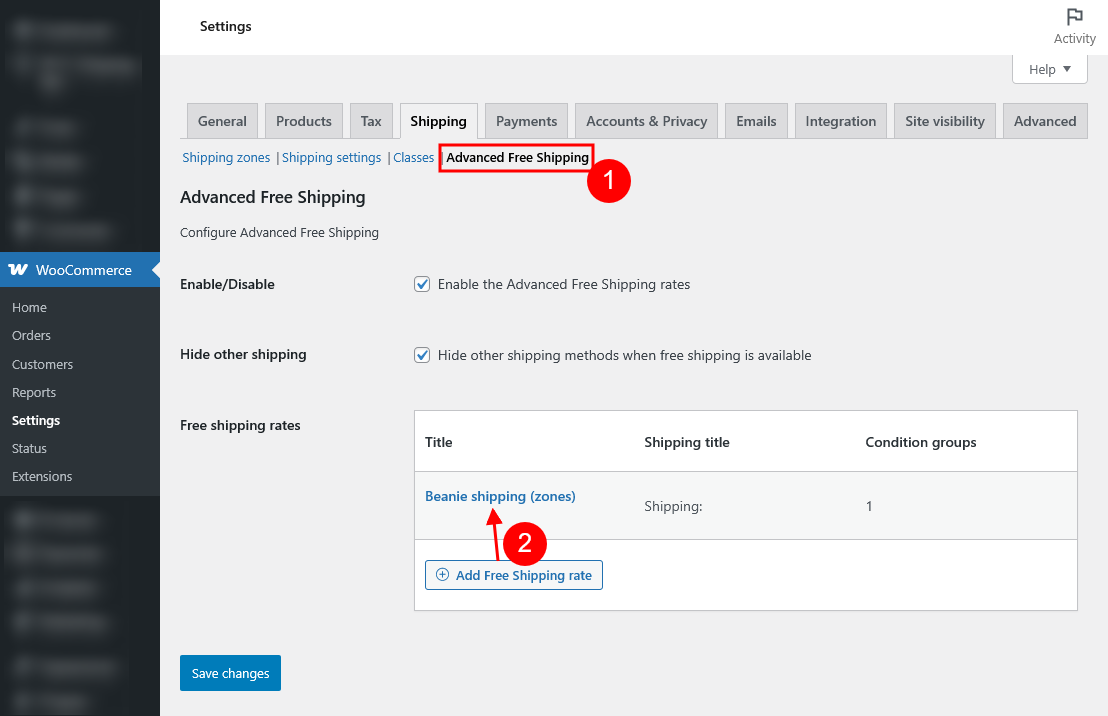Click the Settings page title
The width and height of the screenshot is (1108, 716).
click(x=225, y=26)
